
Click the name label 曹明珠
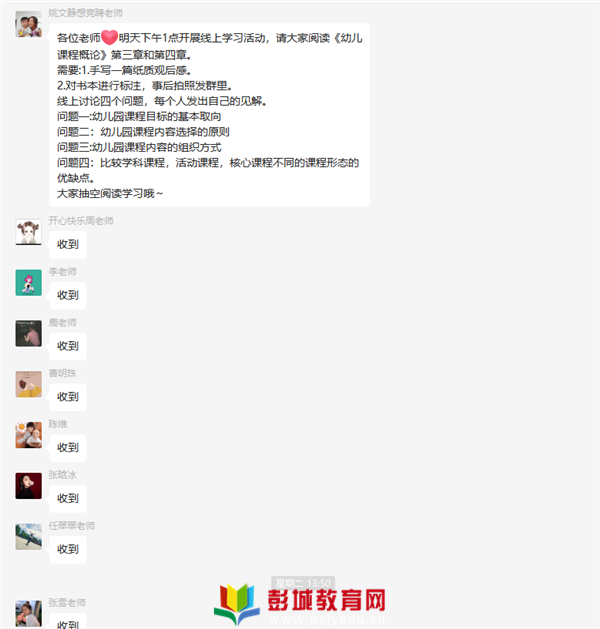click(62, 373)
